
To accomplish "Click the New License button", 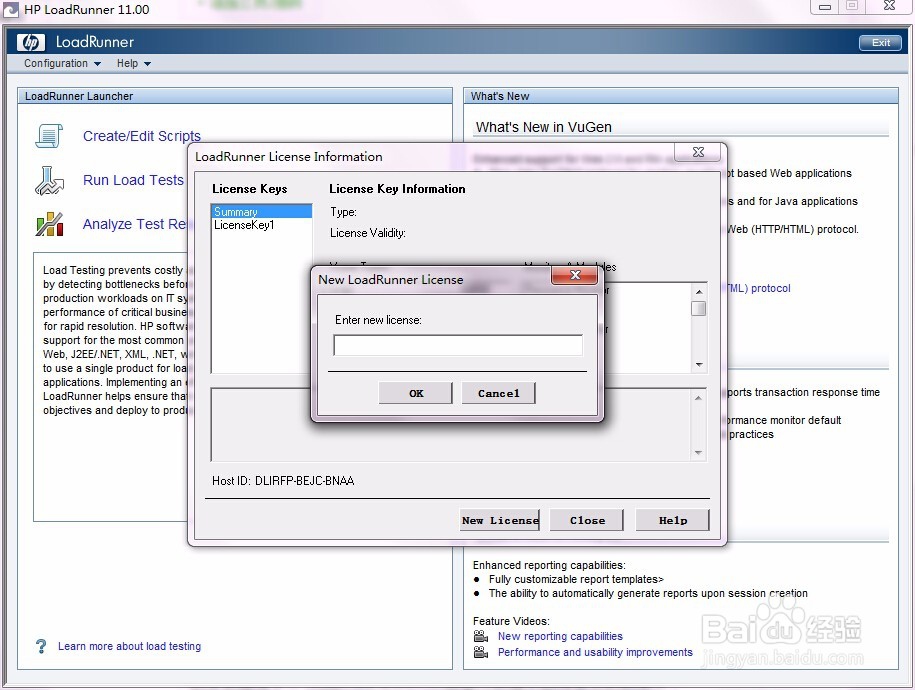I will pos(500,520).
